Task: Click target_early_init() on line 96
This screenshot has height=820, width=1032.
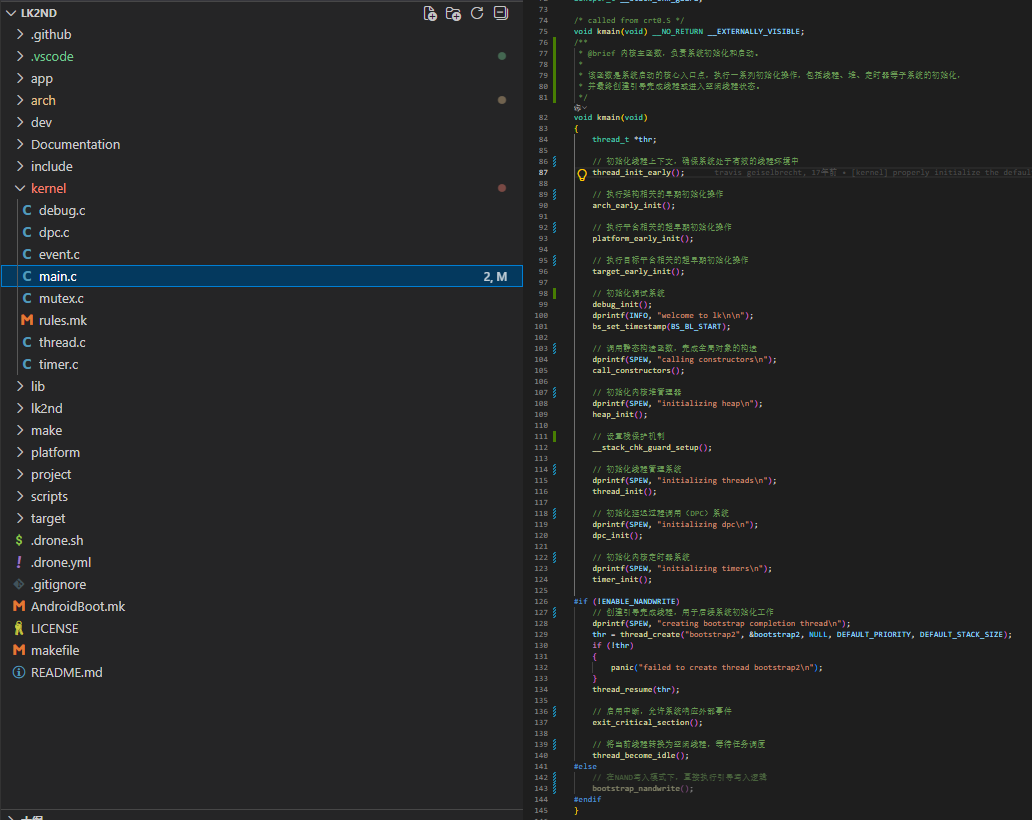Action: (x=638, y=271)
